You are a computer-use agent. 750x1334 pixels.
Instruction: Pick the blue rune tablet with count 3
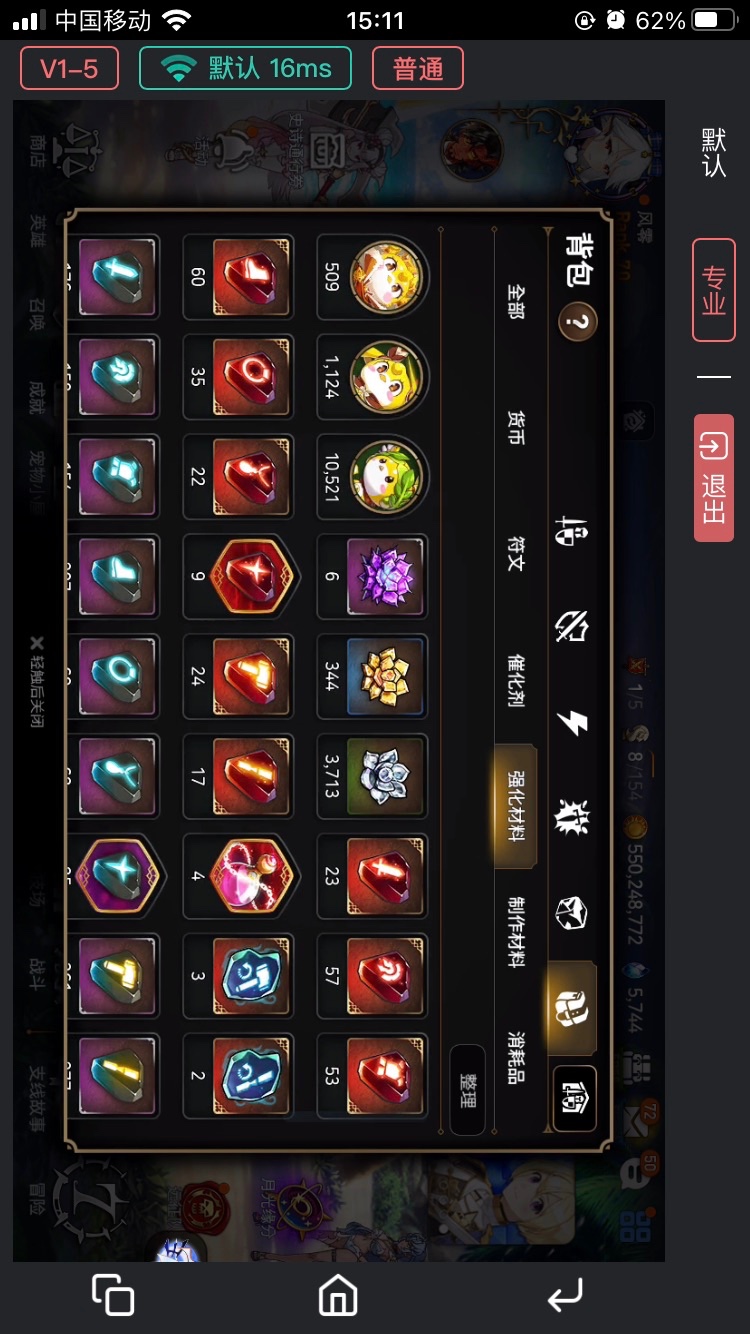239,977
